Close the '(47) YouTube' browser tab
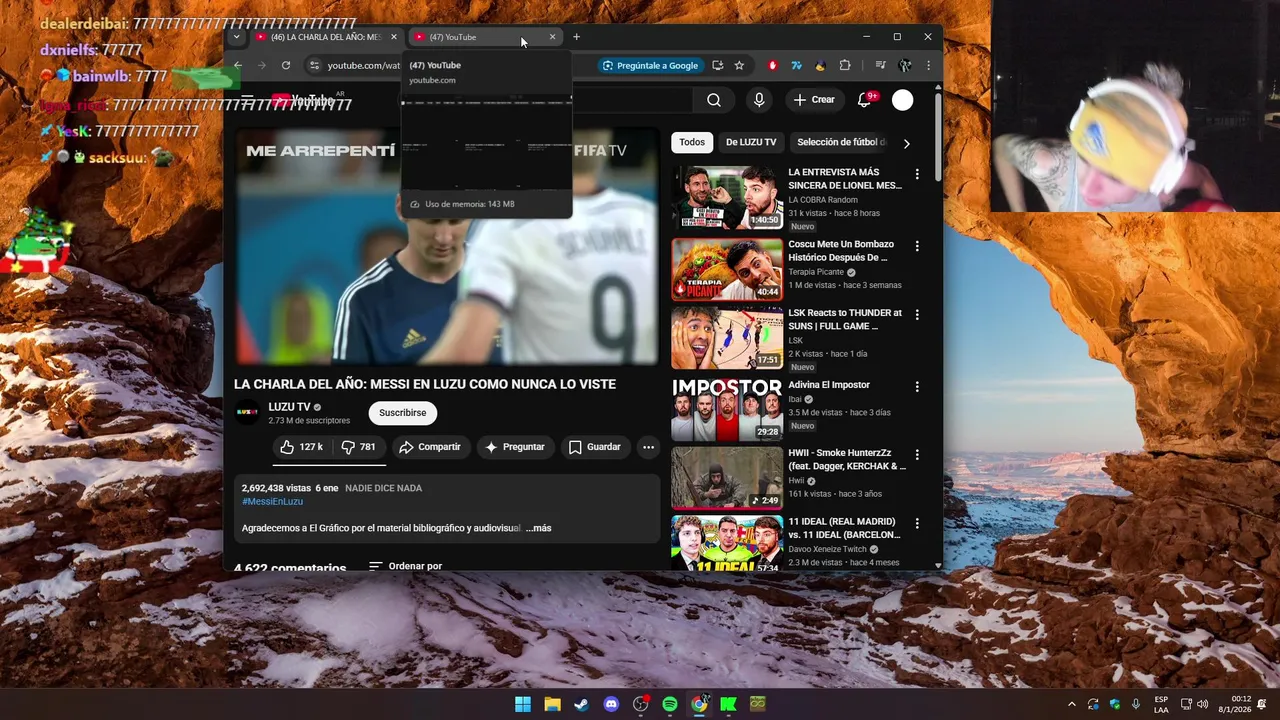Viewport: 1280px width, 720px height. coord(552,37)
